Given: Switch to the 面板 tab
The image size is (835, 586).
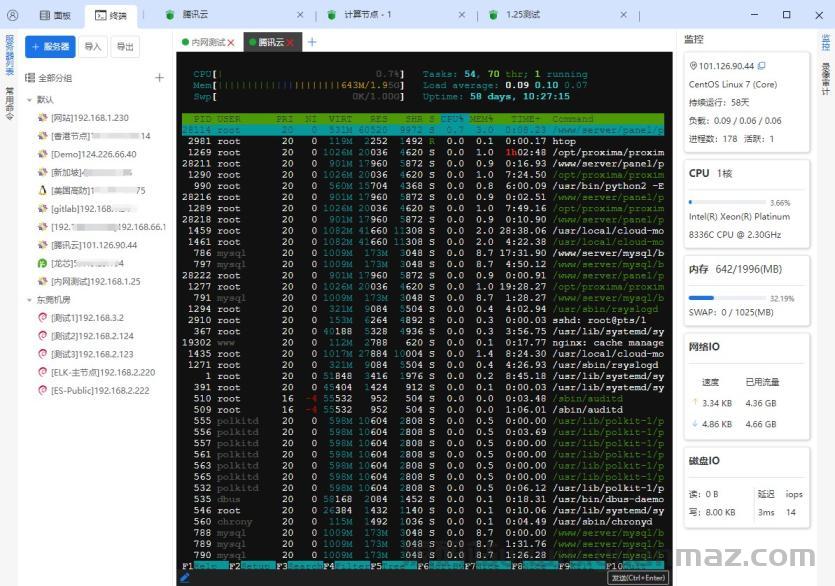Looking at the screenshot, I should 55,15.
